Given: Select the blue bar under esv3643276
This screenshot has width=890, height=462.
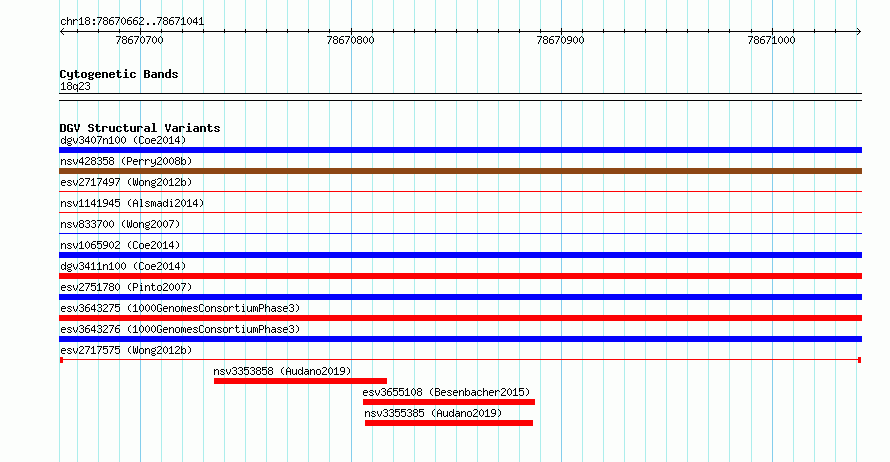Looking at the screenshot, I should pyautogui.click(x=460, y=339).
